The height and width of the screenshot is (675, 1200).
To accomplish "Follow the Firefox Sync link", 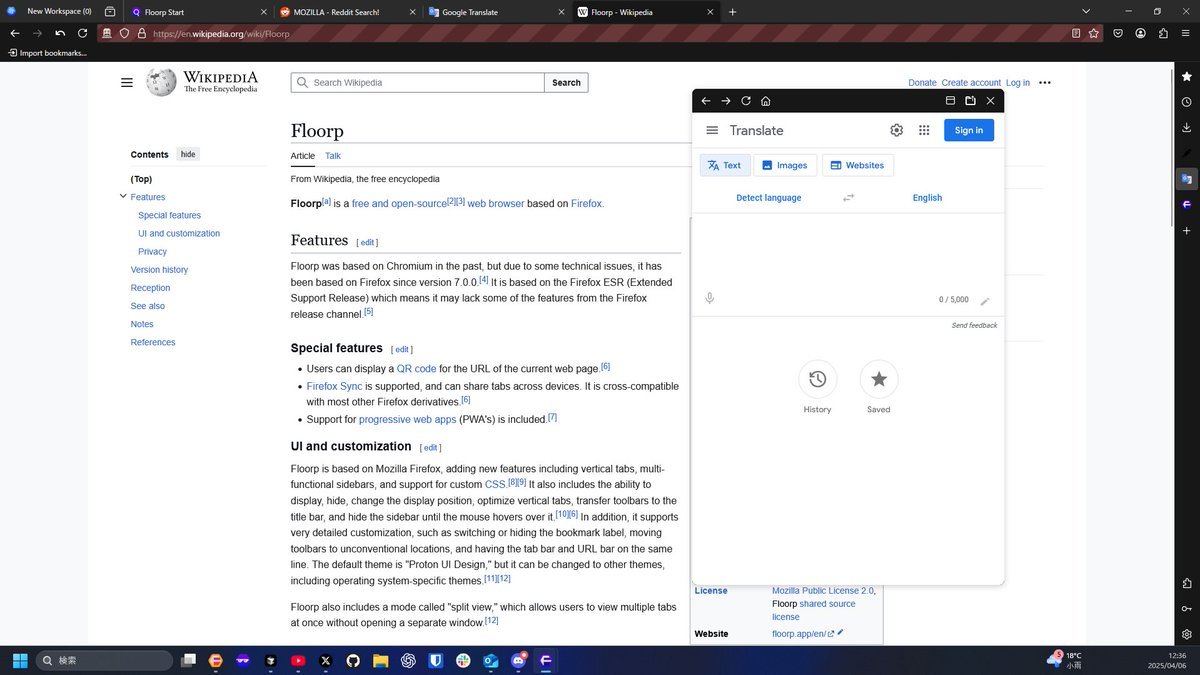I will (x=334, y=386).
